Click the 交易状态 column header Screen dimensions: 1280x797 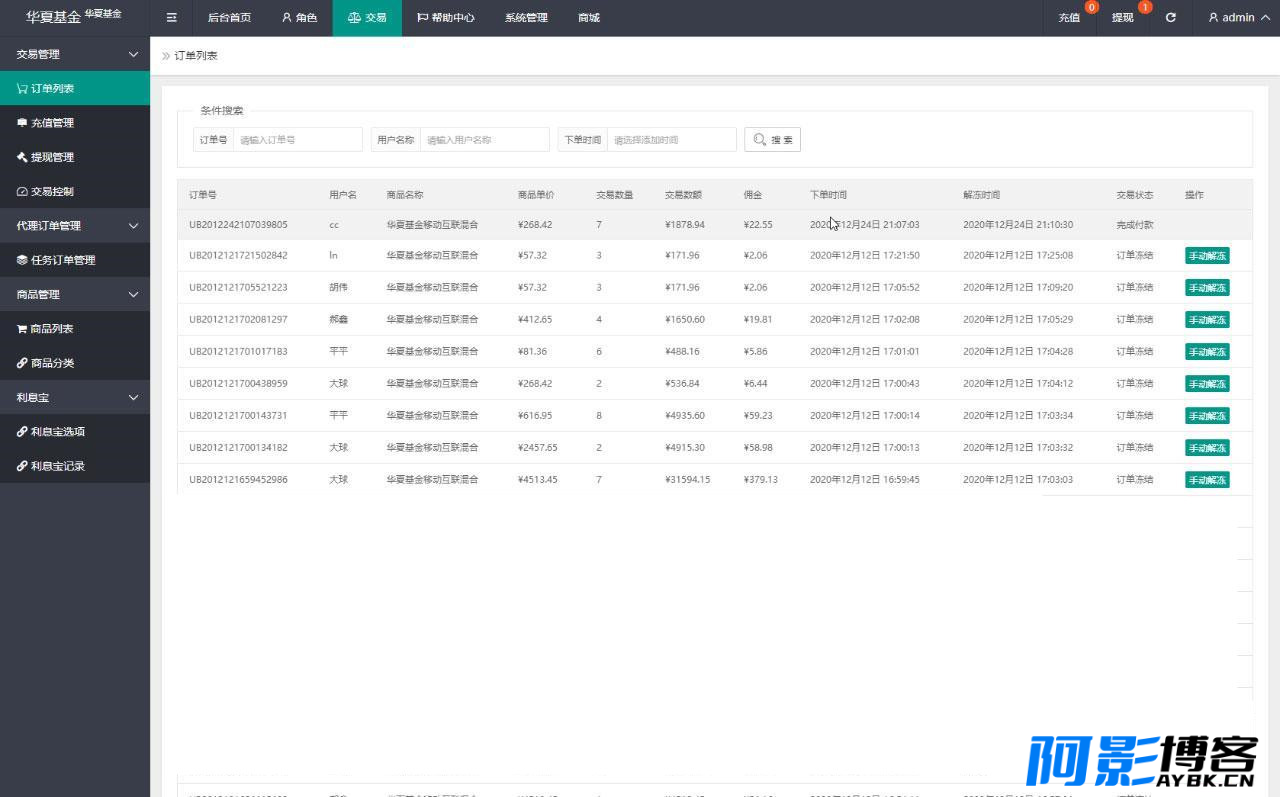1135,195
